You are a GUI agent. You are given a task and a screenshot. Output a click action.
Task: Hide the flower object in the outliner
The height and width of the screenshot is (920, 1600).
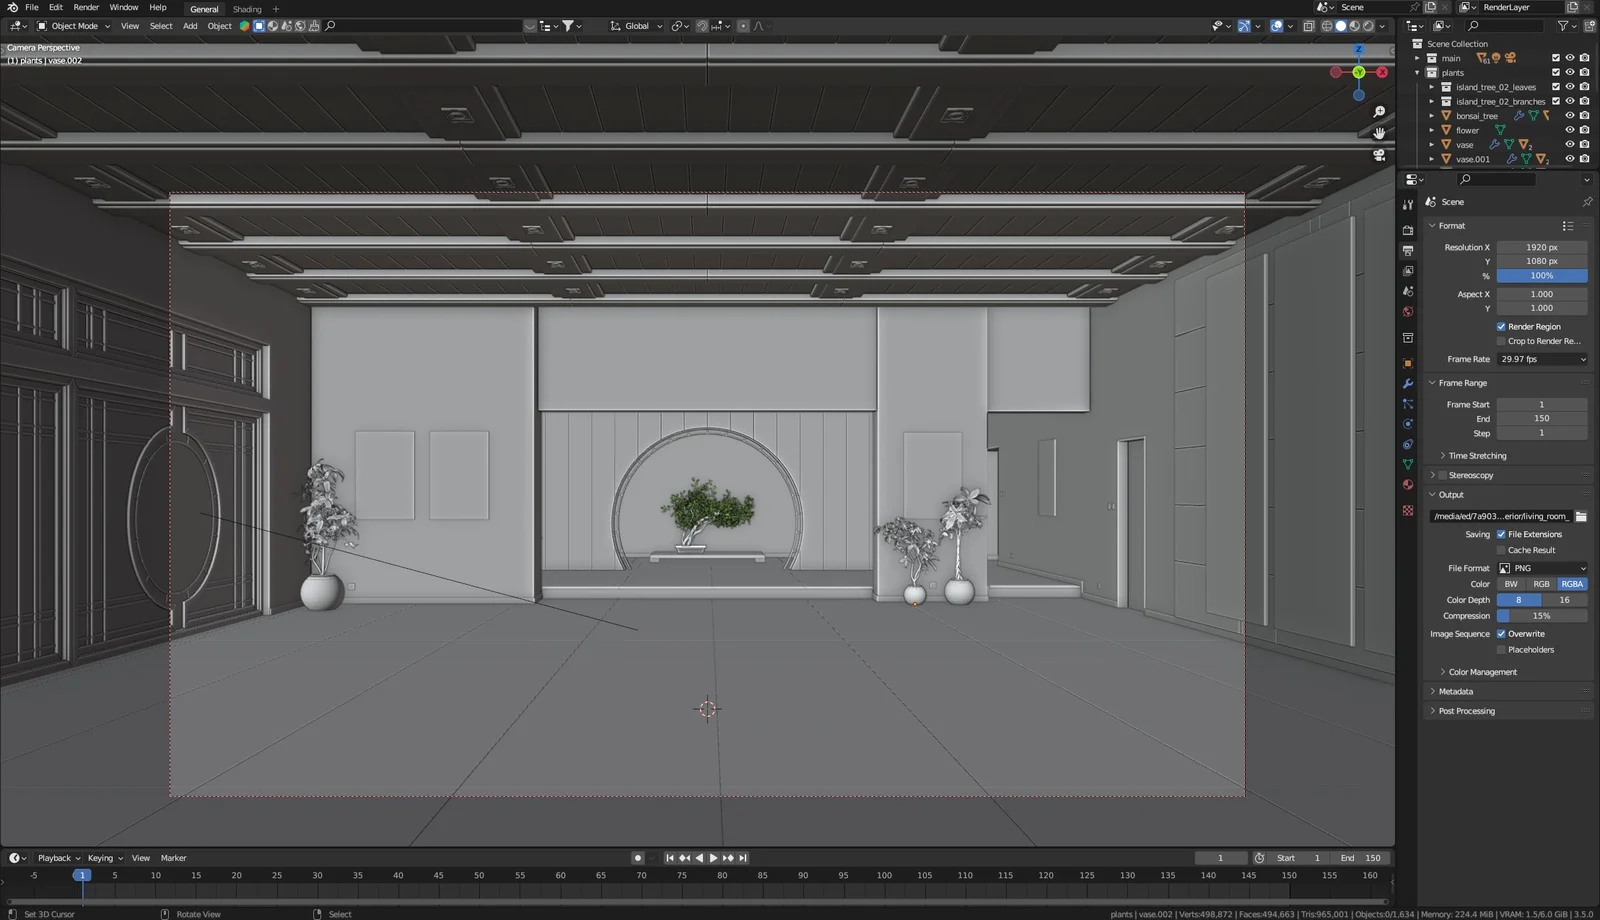tap(1570, 130)
